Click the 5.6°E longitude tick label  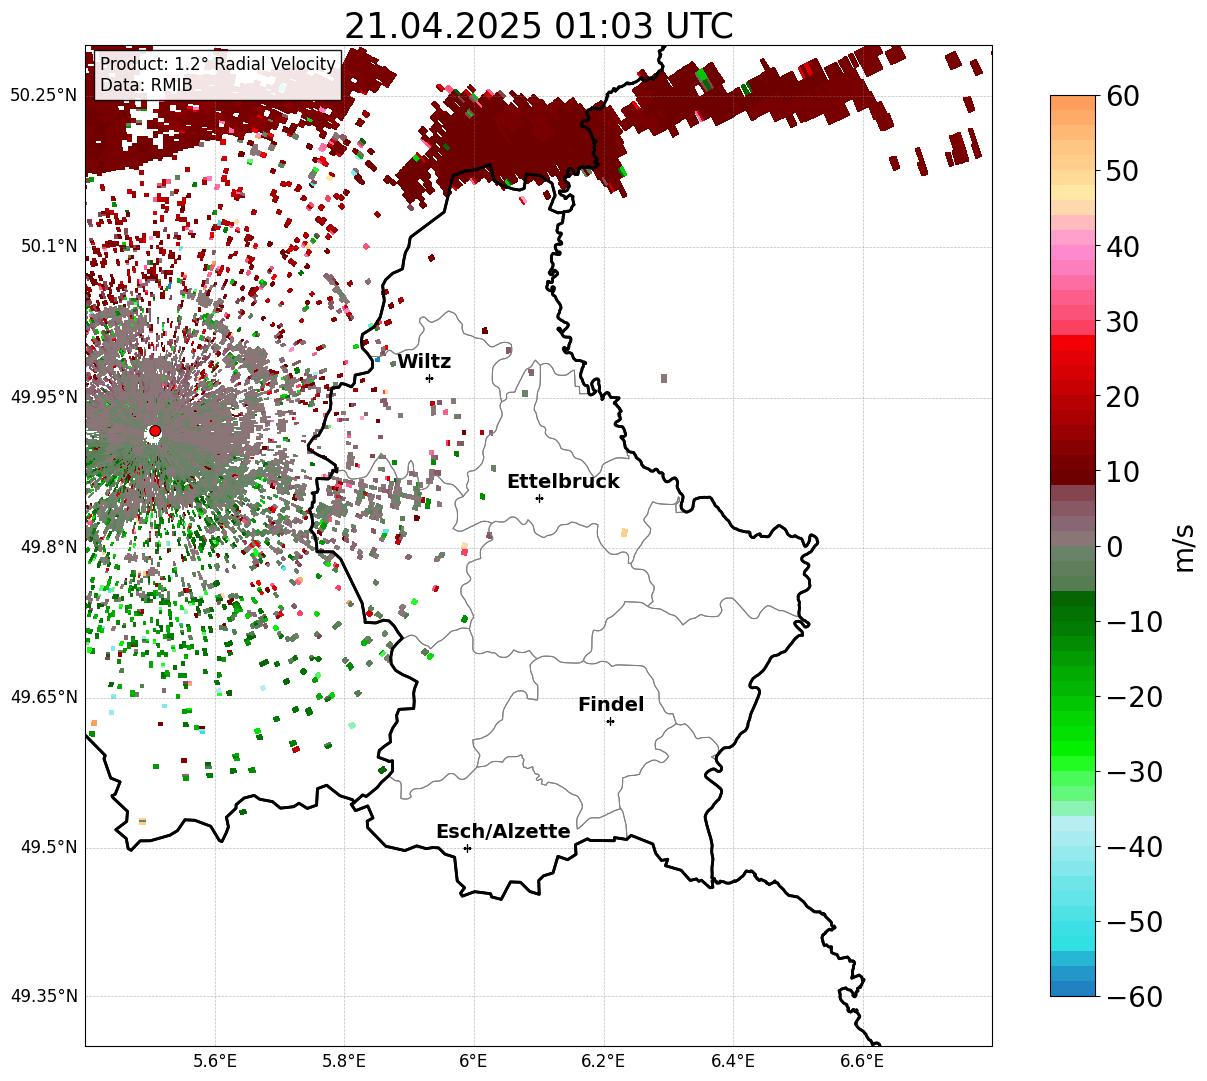pos(215,1061)
